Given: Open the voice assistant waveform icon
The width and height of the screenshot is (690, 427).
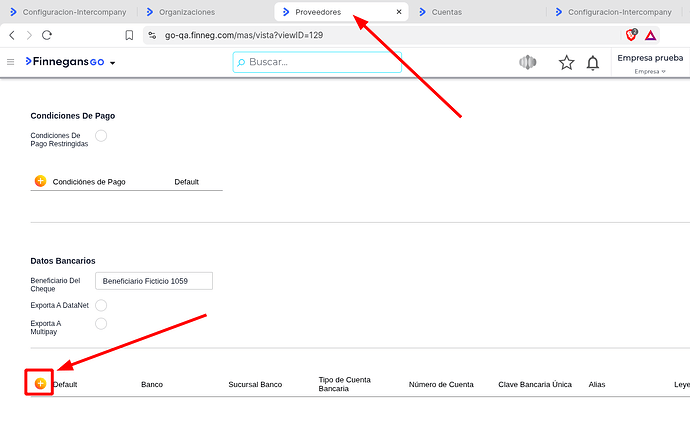Looking at the screenshot, I should pyautogui.click(x=528, y=63).
